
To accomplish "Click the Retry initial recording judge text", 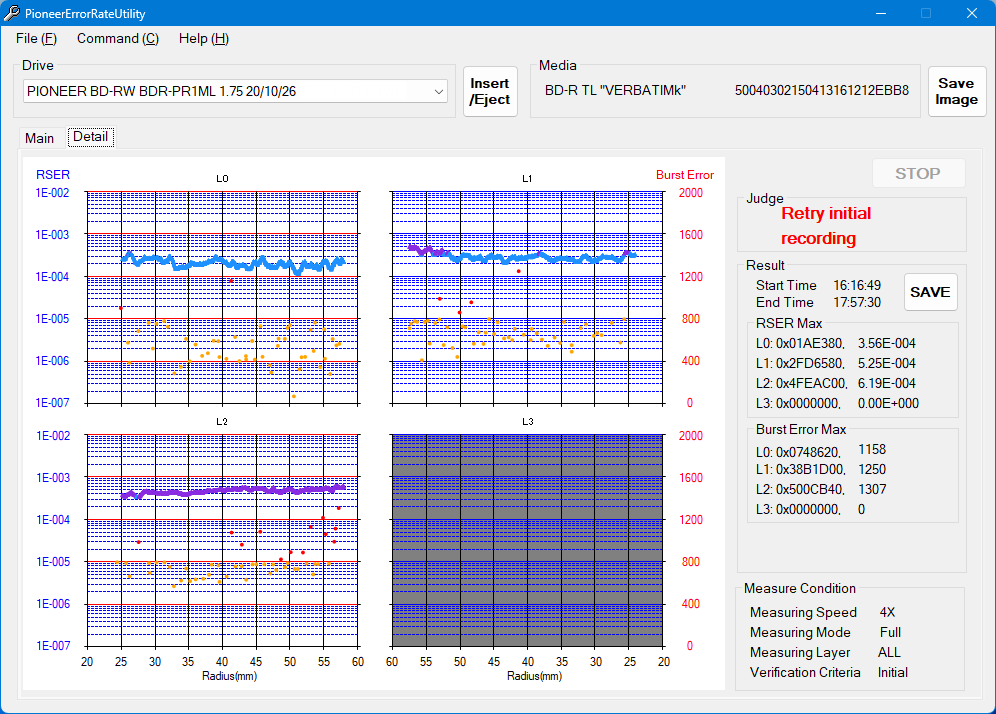I will click(825, 226).
